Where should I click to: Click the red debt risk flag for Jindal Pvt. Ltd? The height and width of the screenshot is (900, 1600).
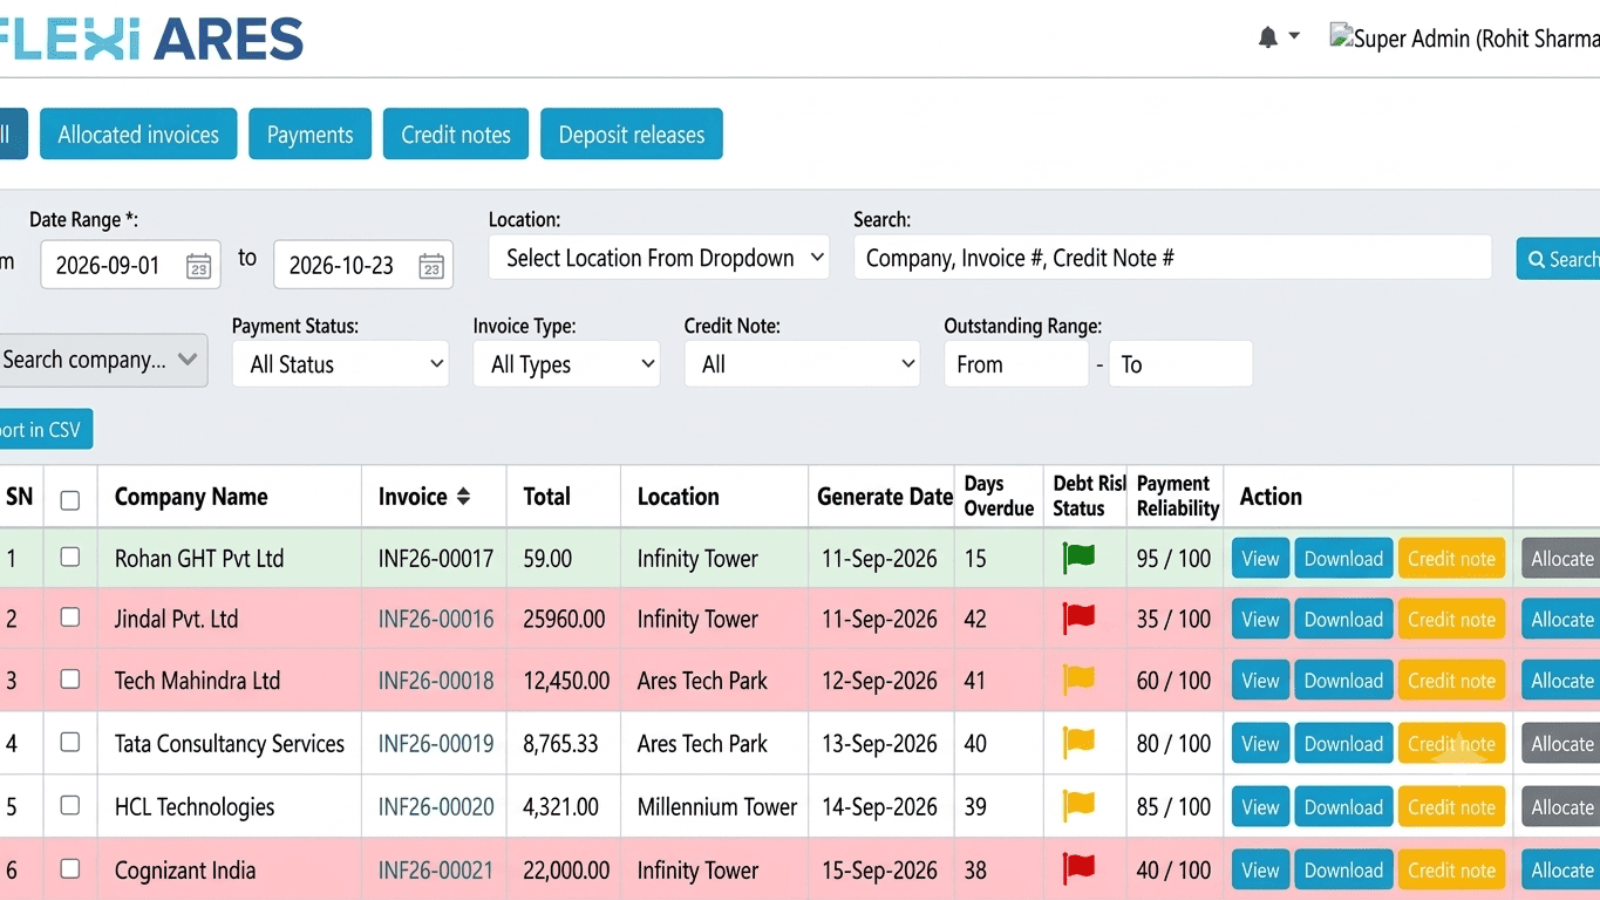coord(1078,618)
